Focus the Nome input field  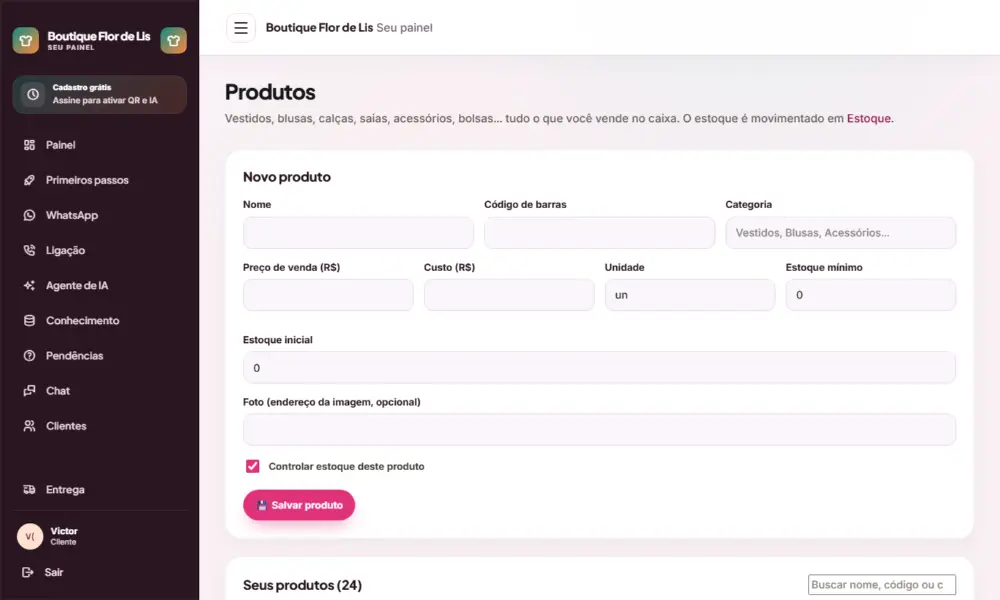pos(358,233)
